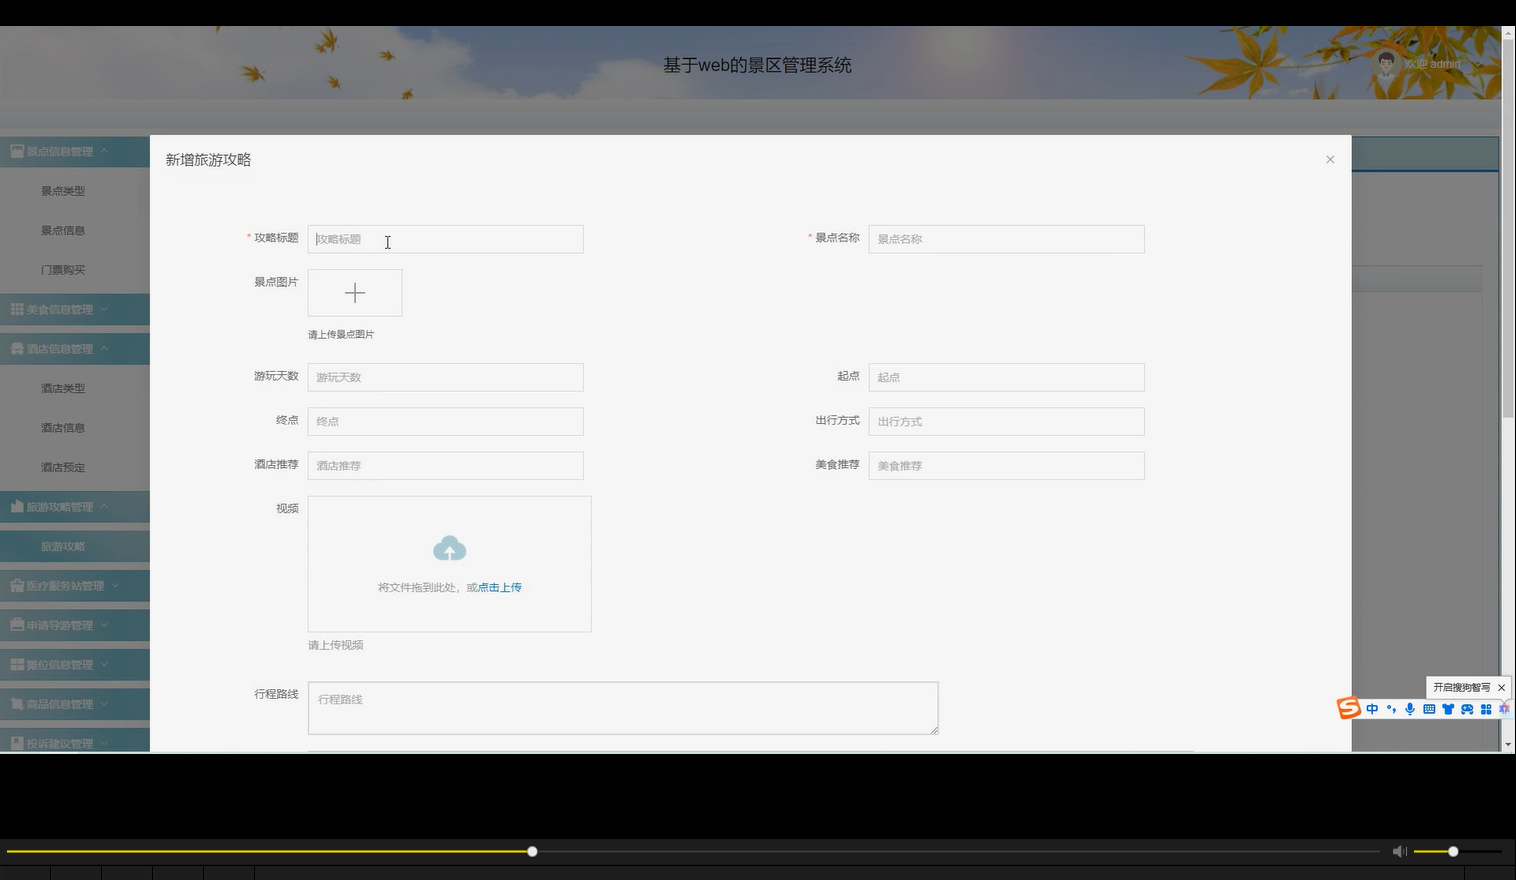
Task: Select the 景点信息管理 panel icon
Action: (x=17, y=150)
